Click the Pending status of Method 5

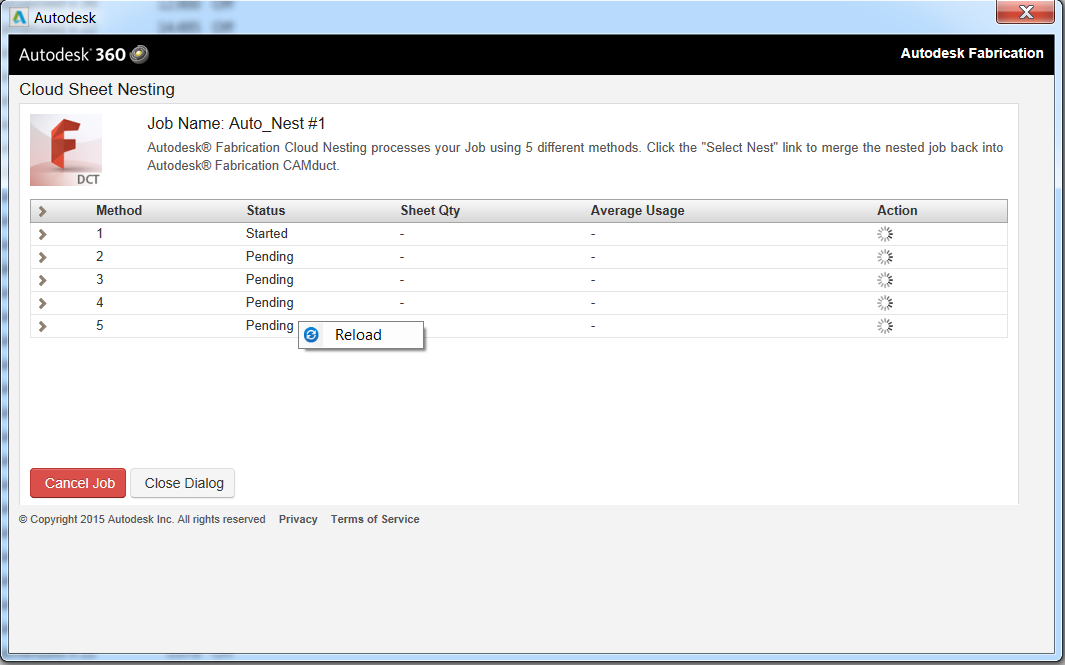point(270,326)
